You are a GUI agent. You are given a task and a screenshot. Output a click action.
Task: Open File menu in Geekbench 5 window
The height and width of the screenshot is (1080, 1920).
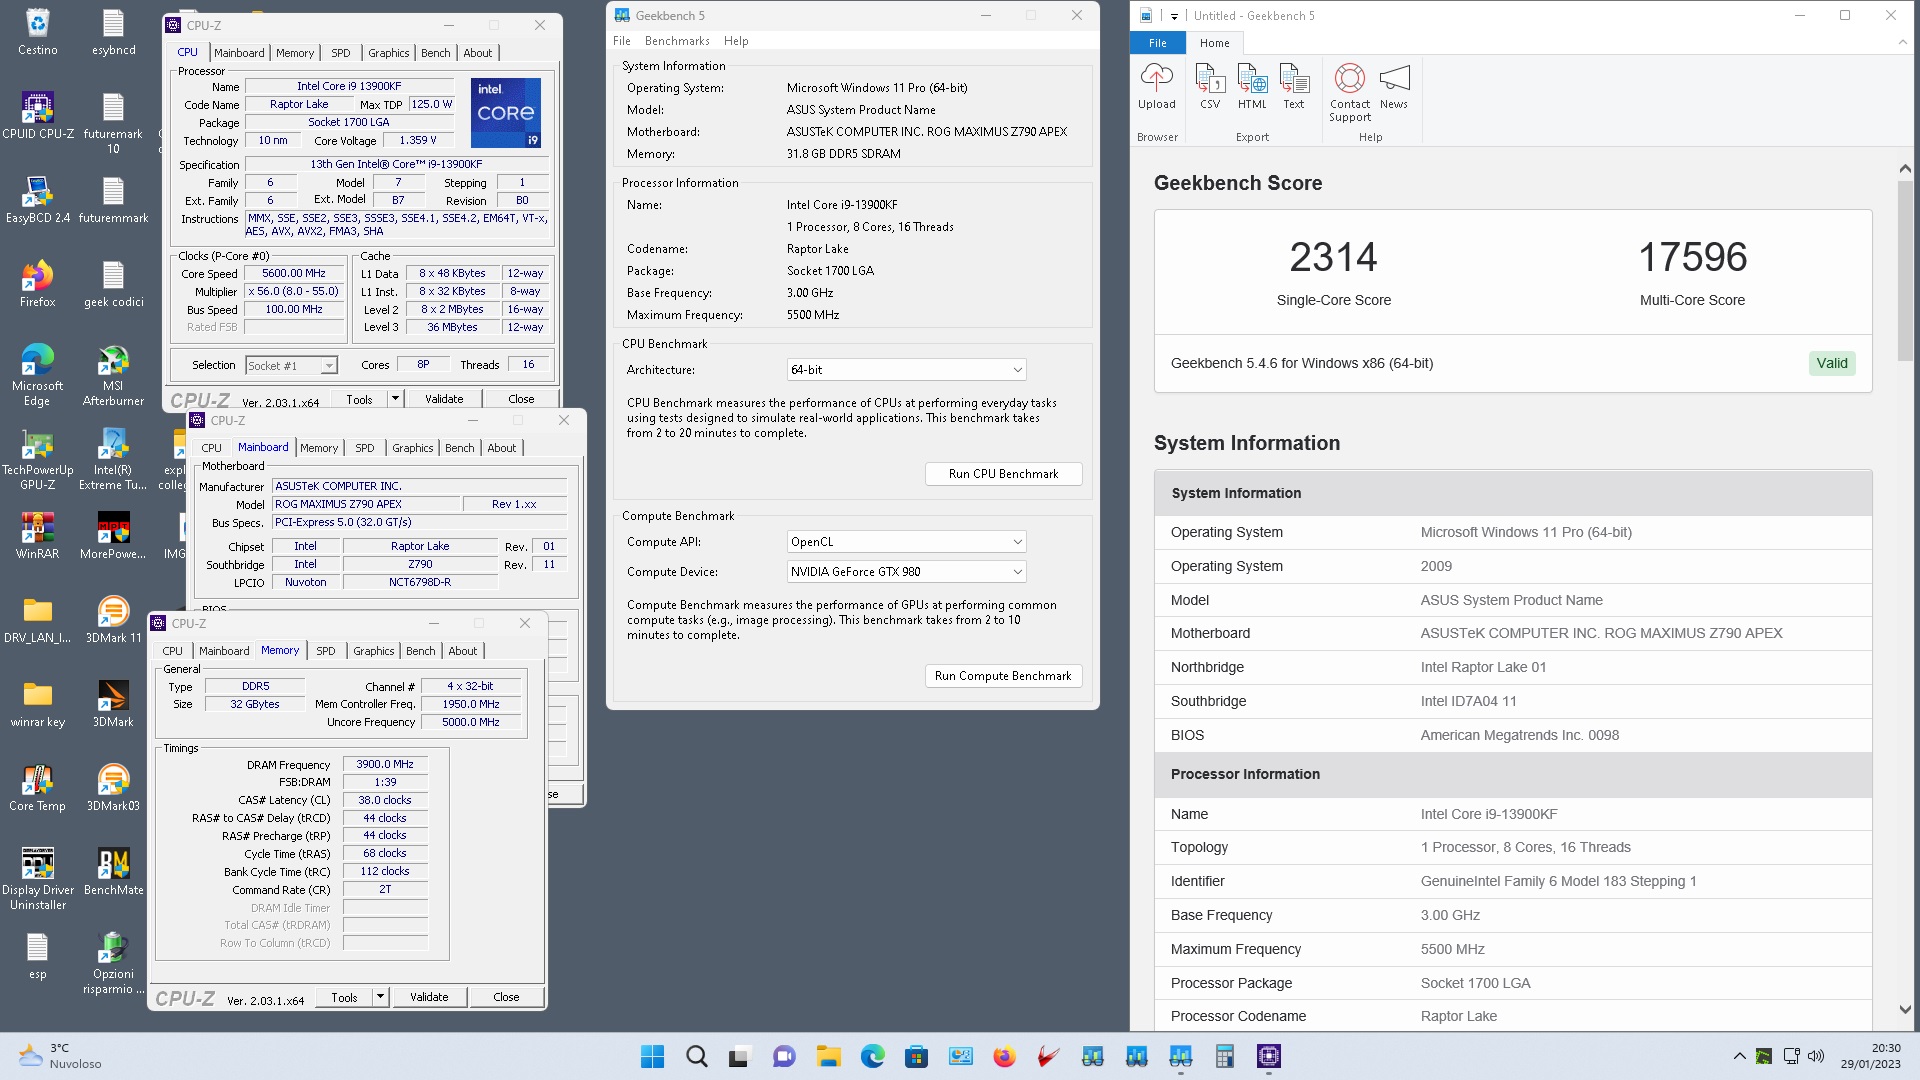(622, 41)
